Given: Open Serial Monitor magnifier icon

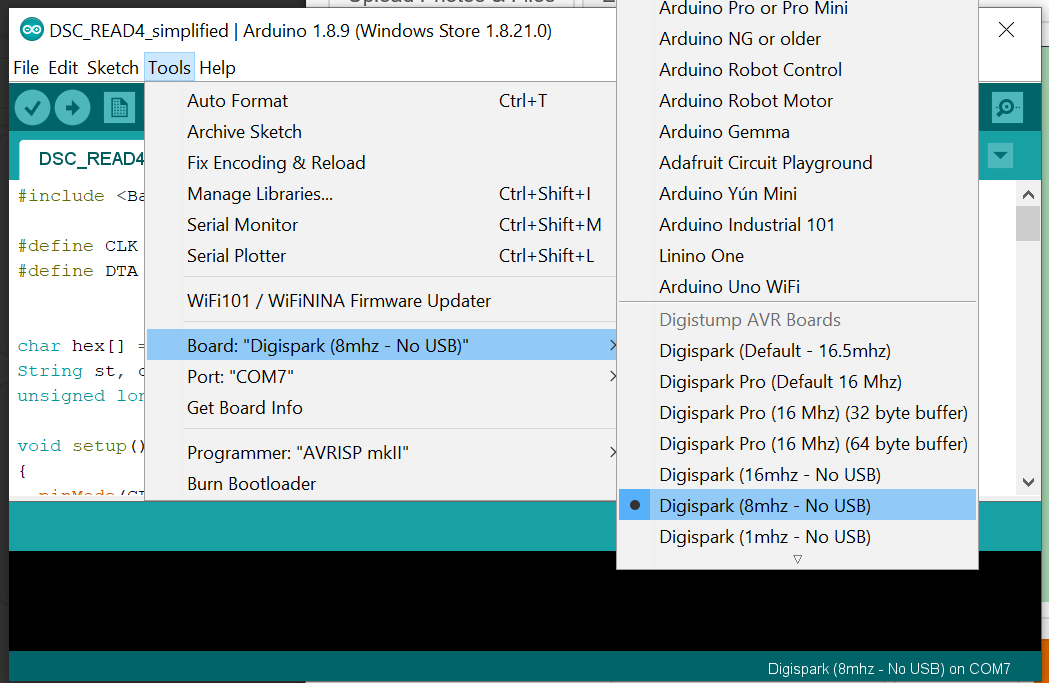Looking at the screenshot, I should pyautogui.click(x=1007, y=107).
